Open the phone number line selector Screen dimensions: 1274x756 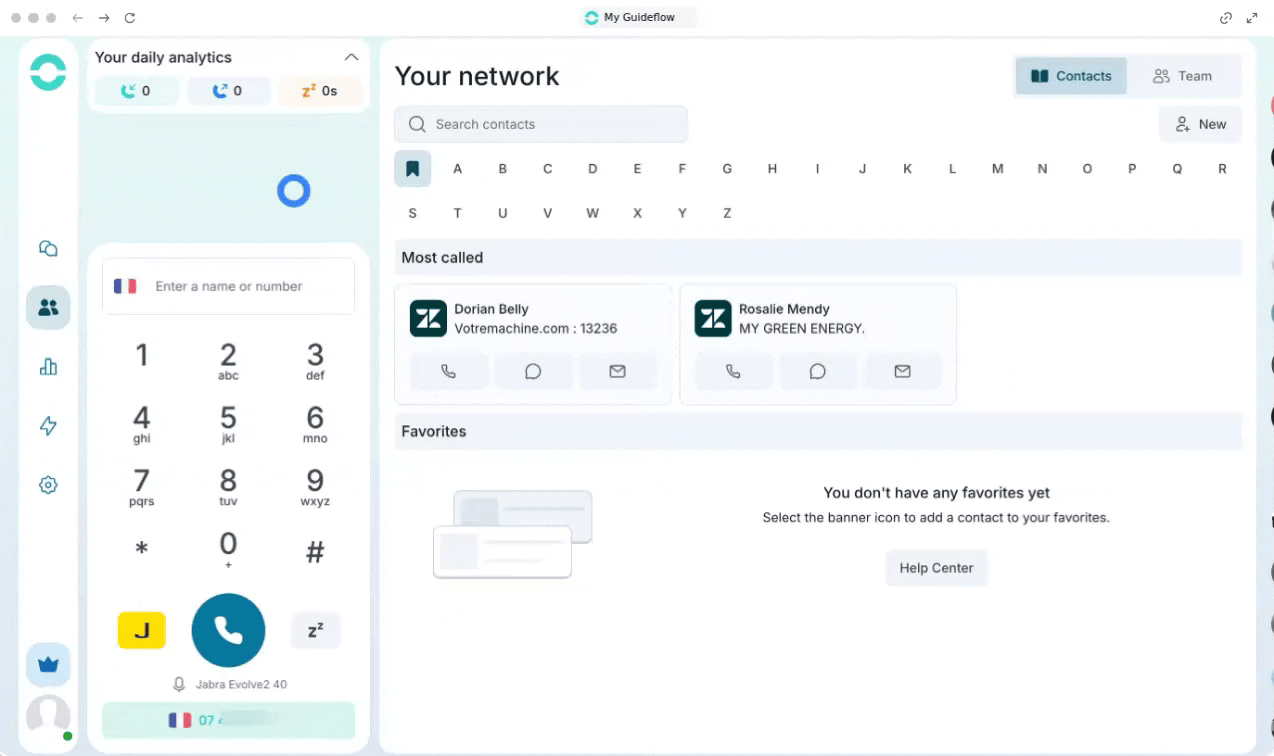[228, 720]
